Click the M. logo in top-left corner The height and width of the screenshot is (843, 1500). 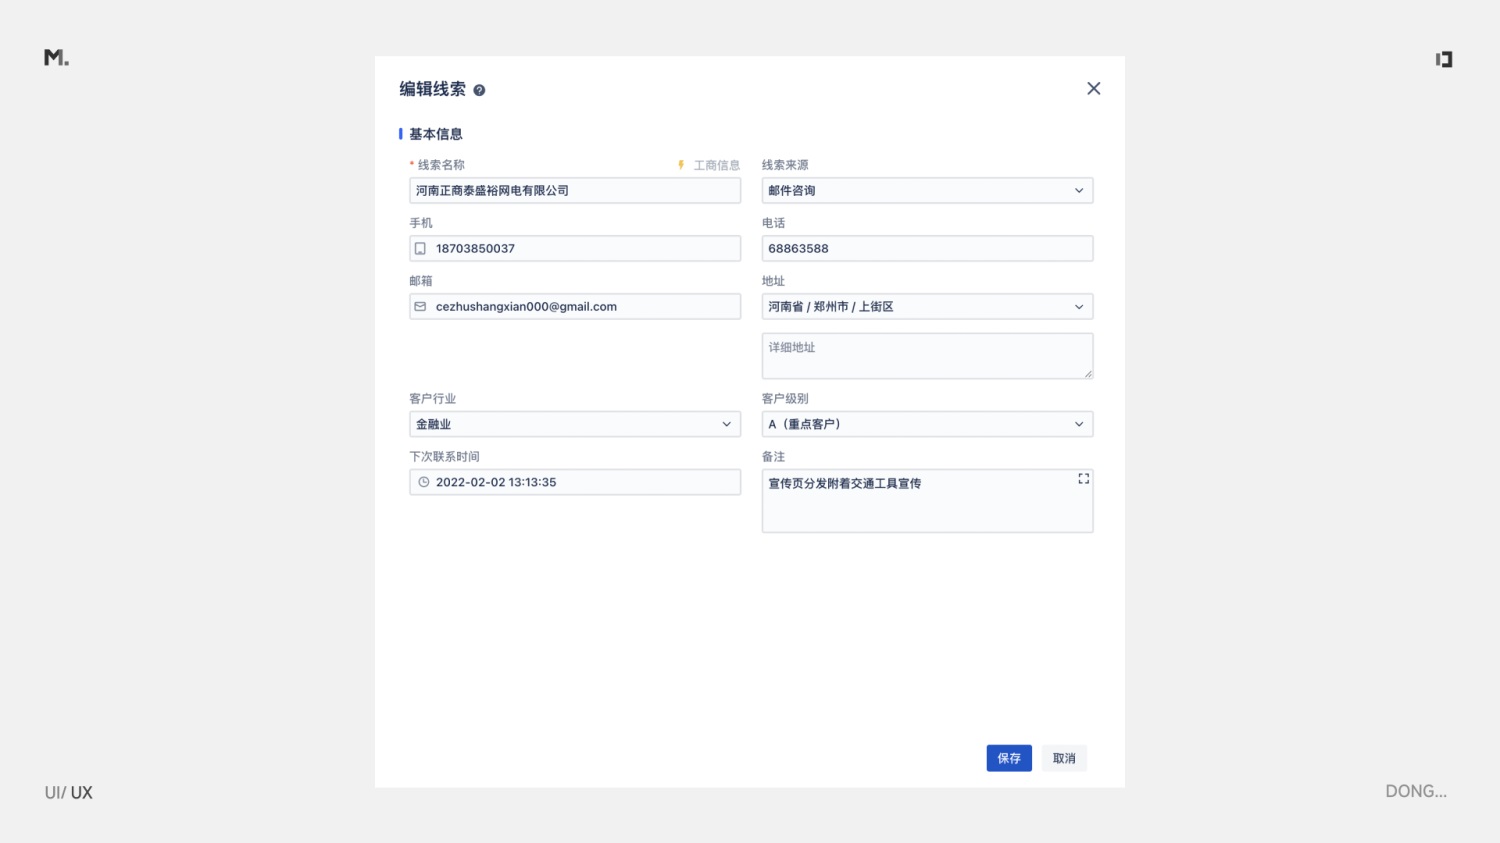(x=56, y=58)
